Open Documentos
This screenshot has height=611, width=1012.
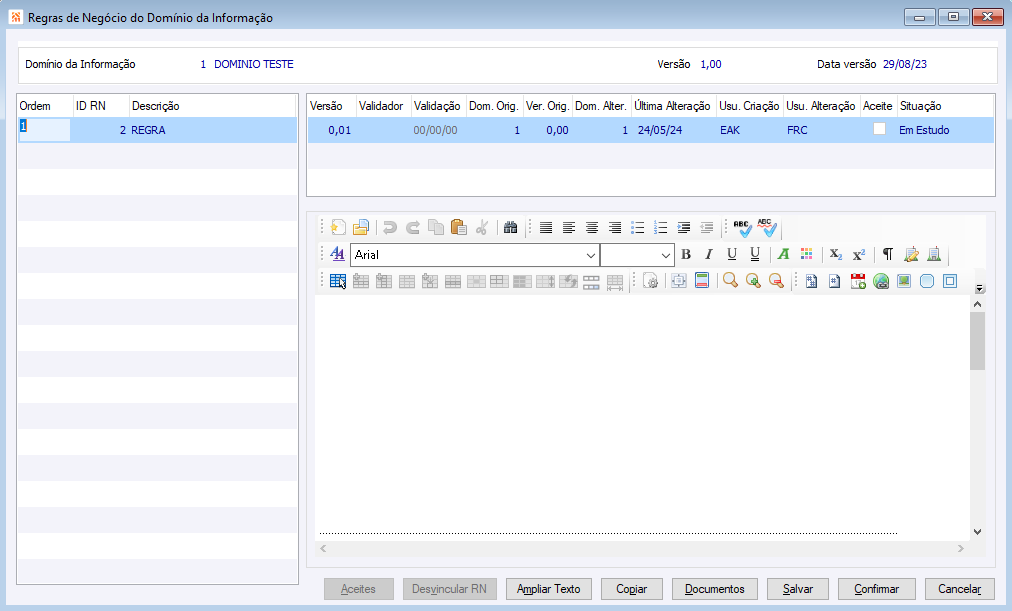point(714,589)
